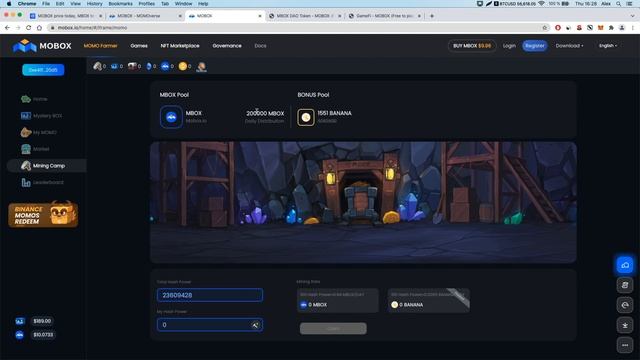Screen dimensions: 640x360
Task: Open the Bookmarks menu in the menu bar
Action: point(120,4)
